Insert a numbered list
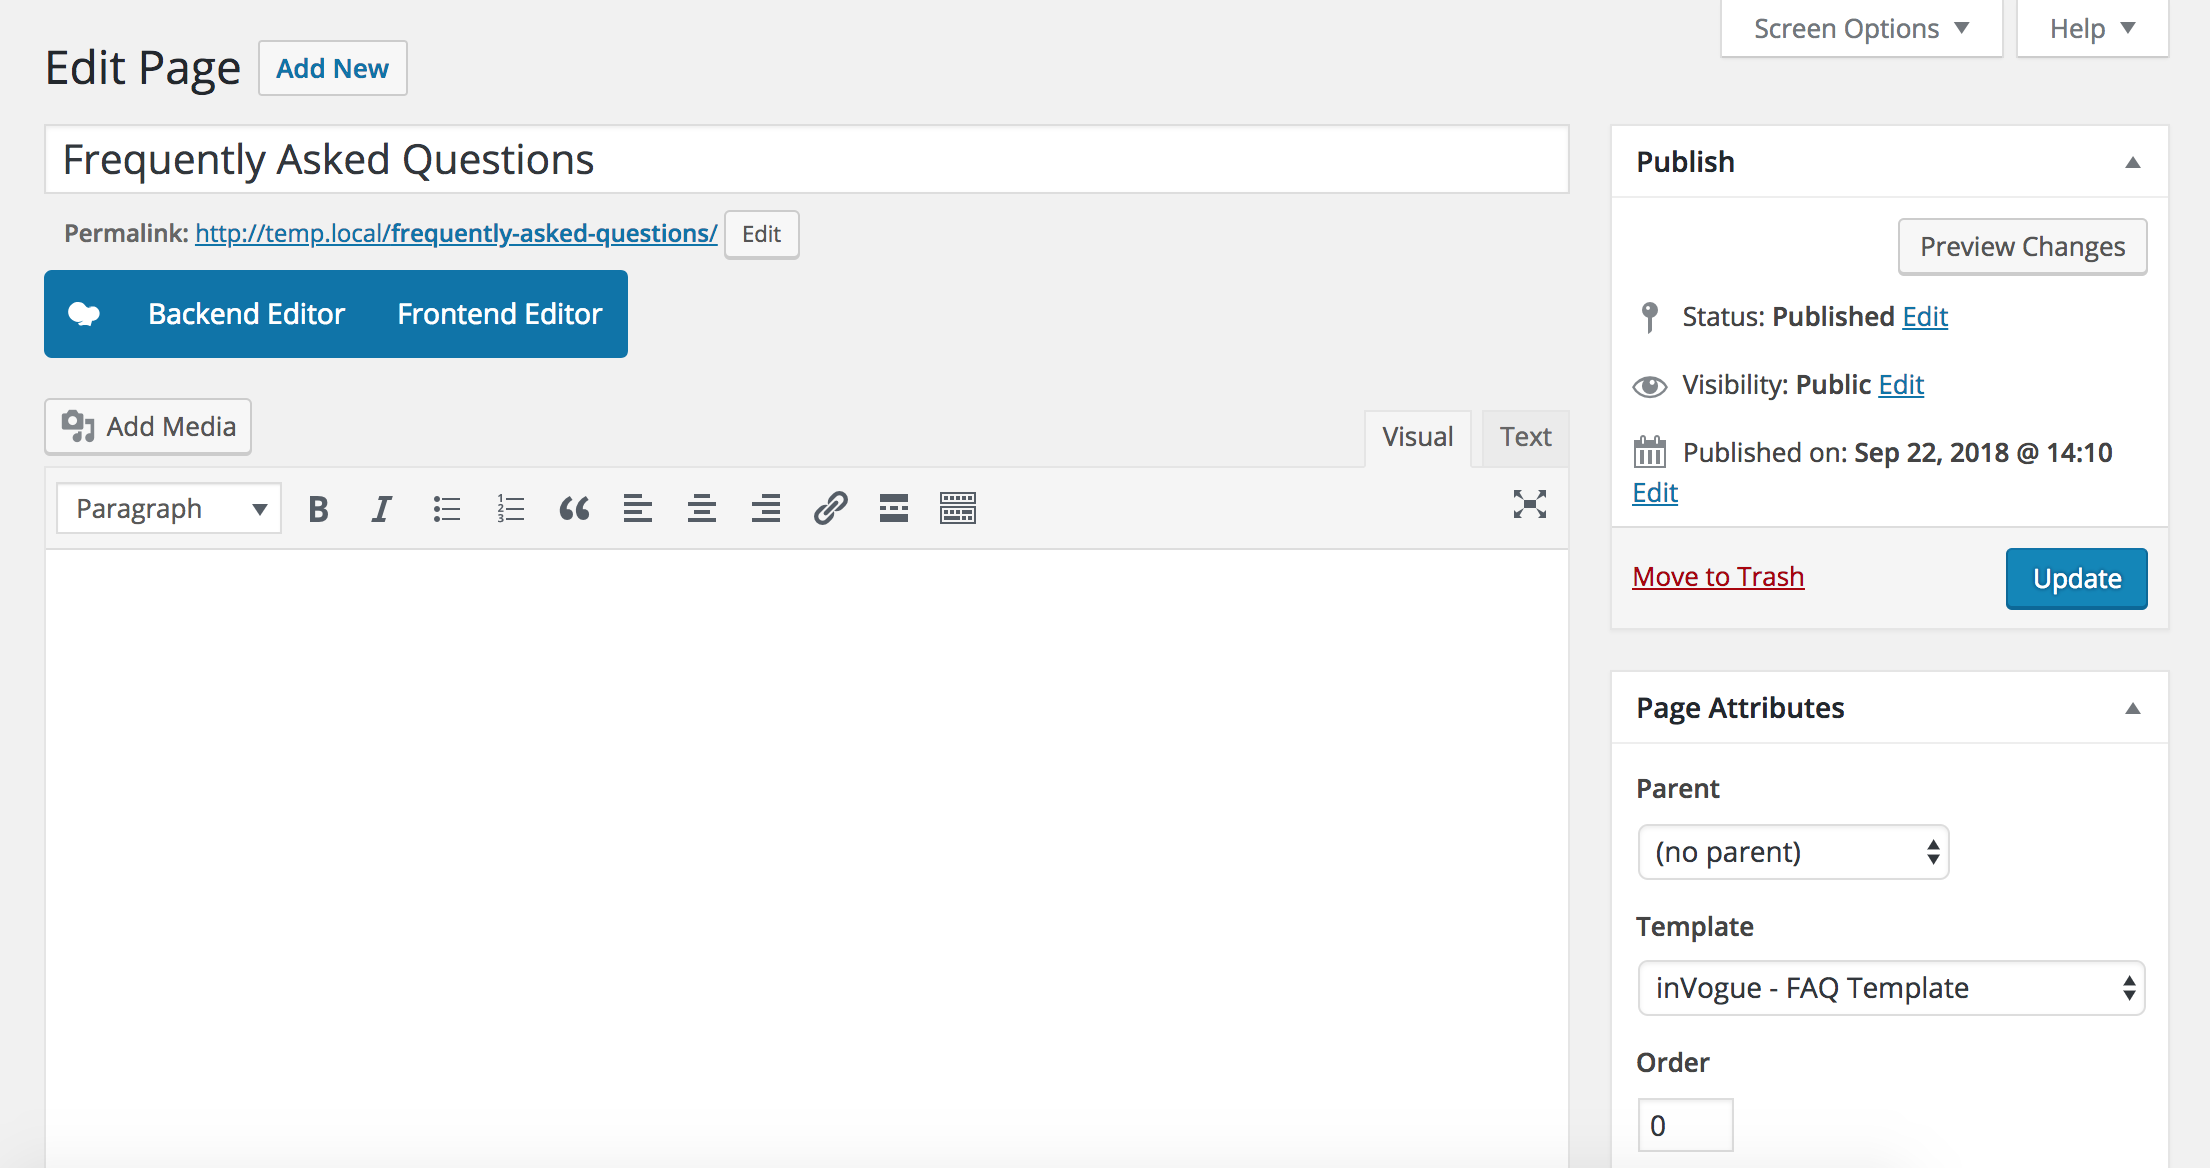This screenshot has height=1168, width=2210. point(510,509)
